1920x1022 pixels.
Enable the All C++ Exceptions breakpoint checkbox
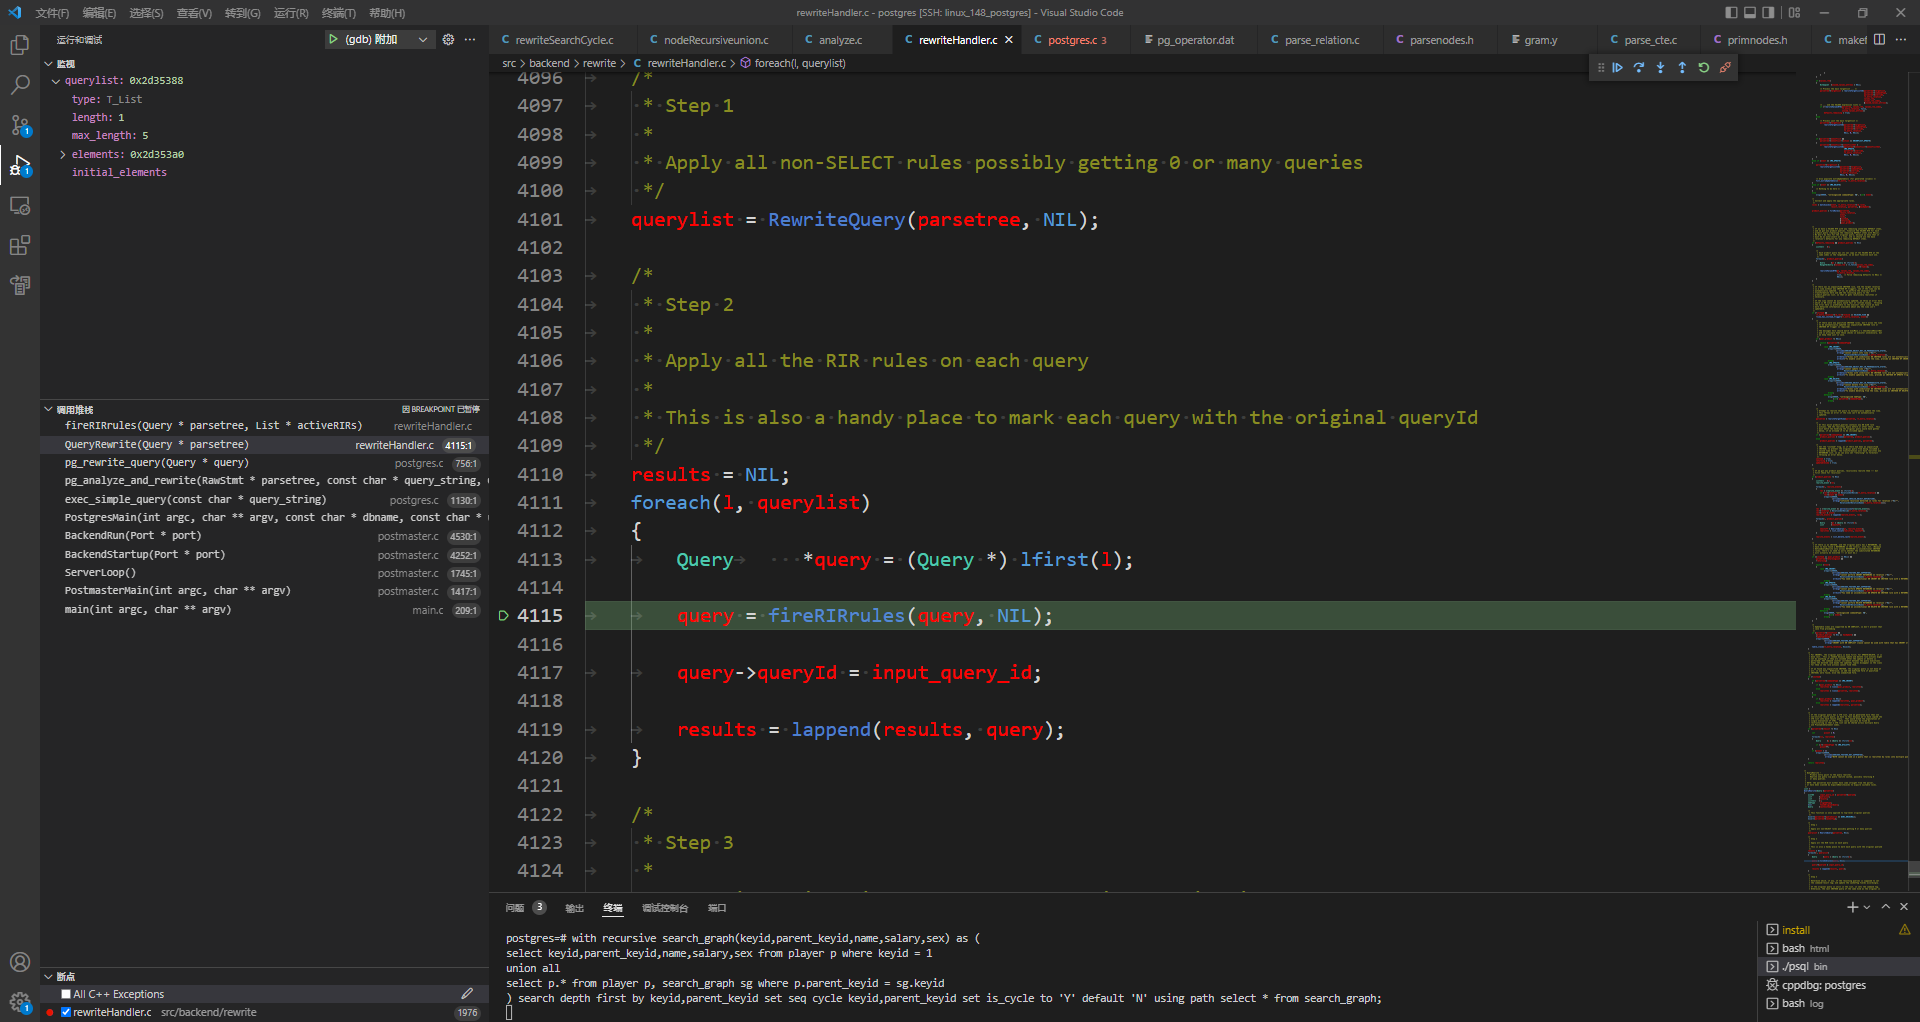click(66, 994)
